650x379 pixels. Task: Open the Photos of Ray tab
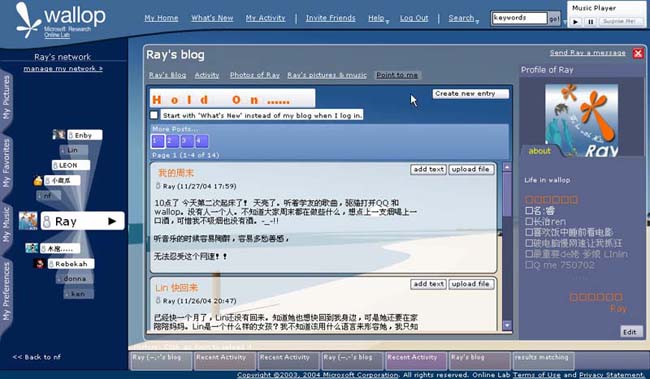tap(255, 75)
